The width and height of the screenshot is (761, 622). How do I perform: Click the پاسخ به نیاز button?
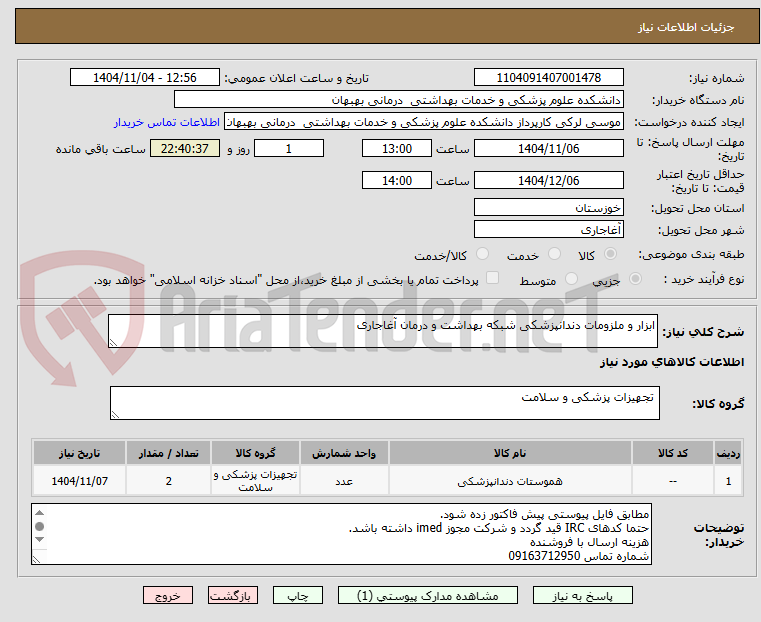pyautogui.click(x=582, y=595)
